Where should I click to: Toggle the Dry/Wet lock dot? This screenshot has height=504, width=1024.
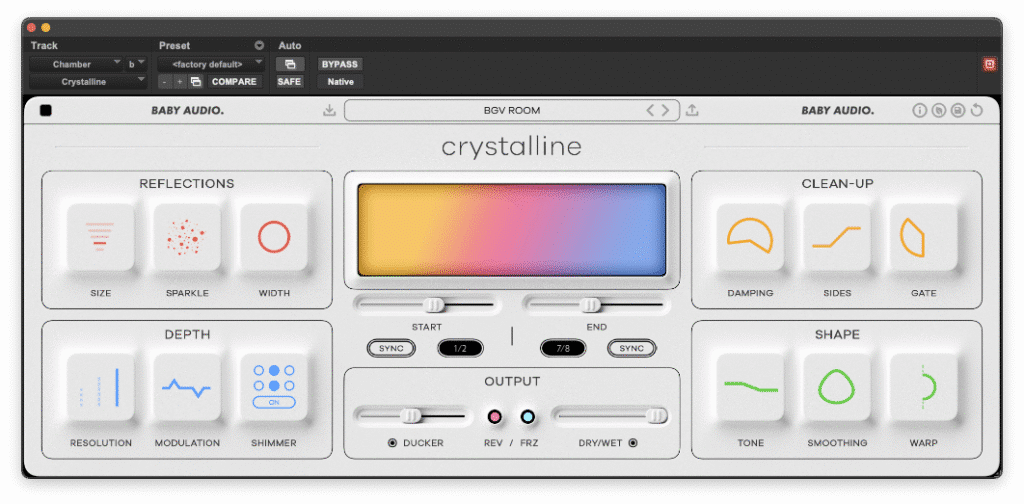[633, 443]
